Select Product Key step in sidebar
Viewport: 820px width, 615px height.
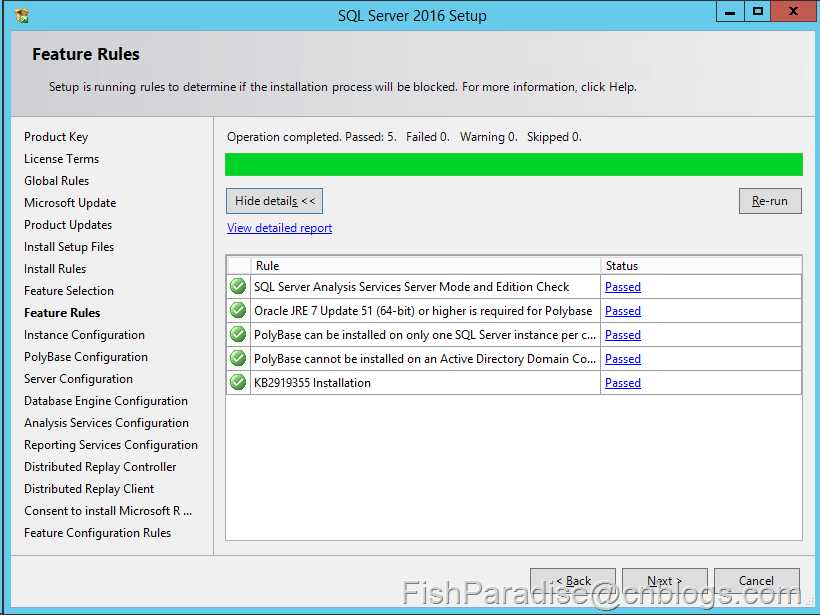[56, 137]
